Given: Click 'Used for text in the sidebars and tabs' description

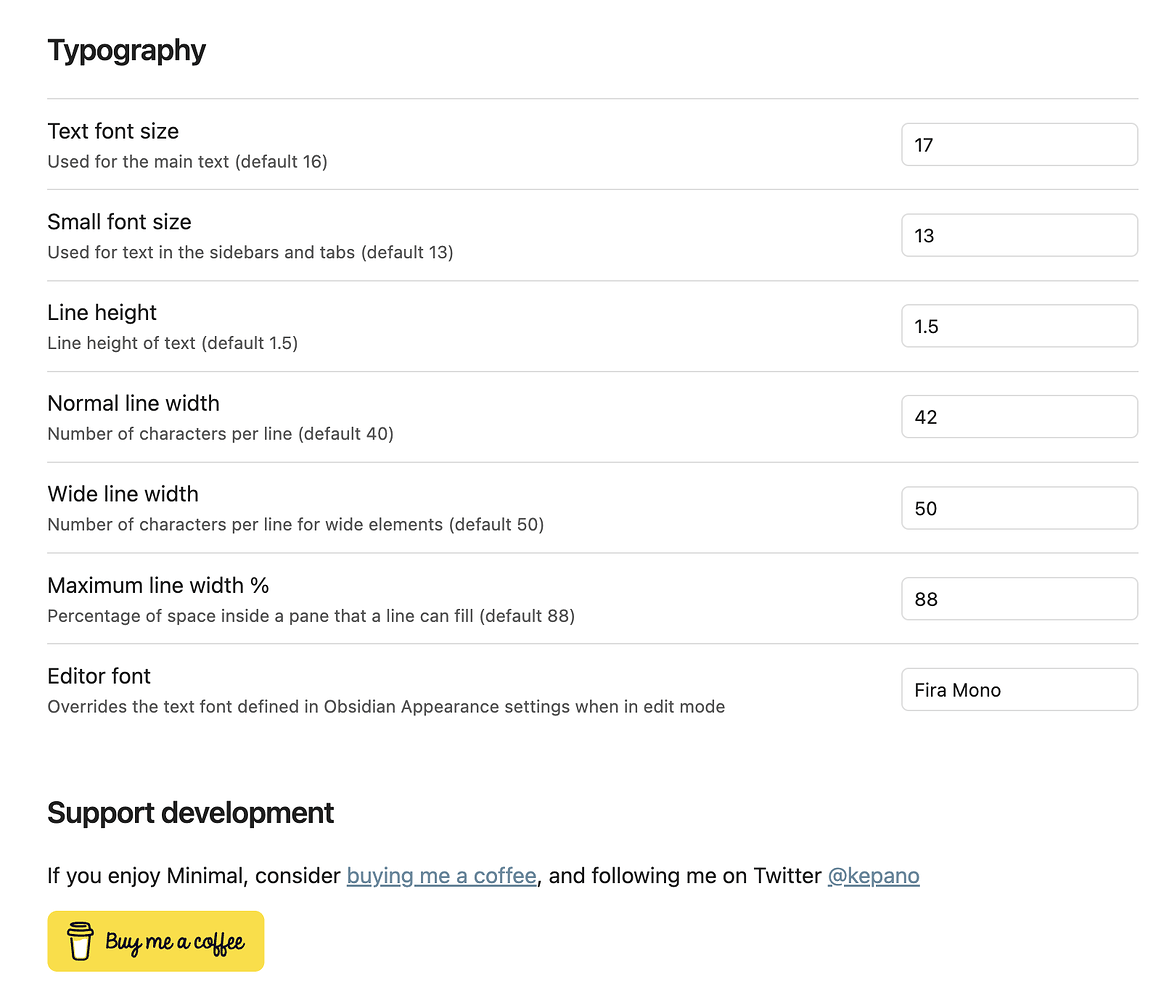Looking at the screenshot, I should [x=250, y=253].
